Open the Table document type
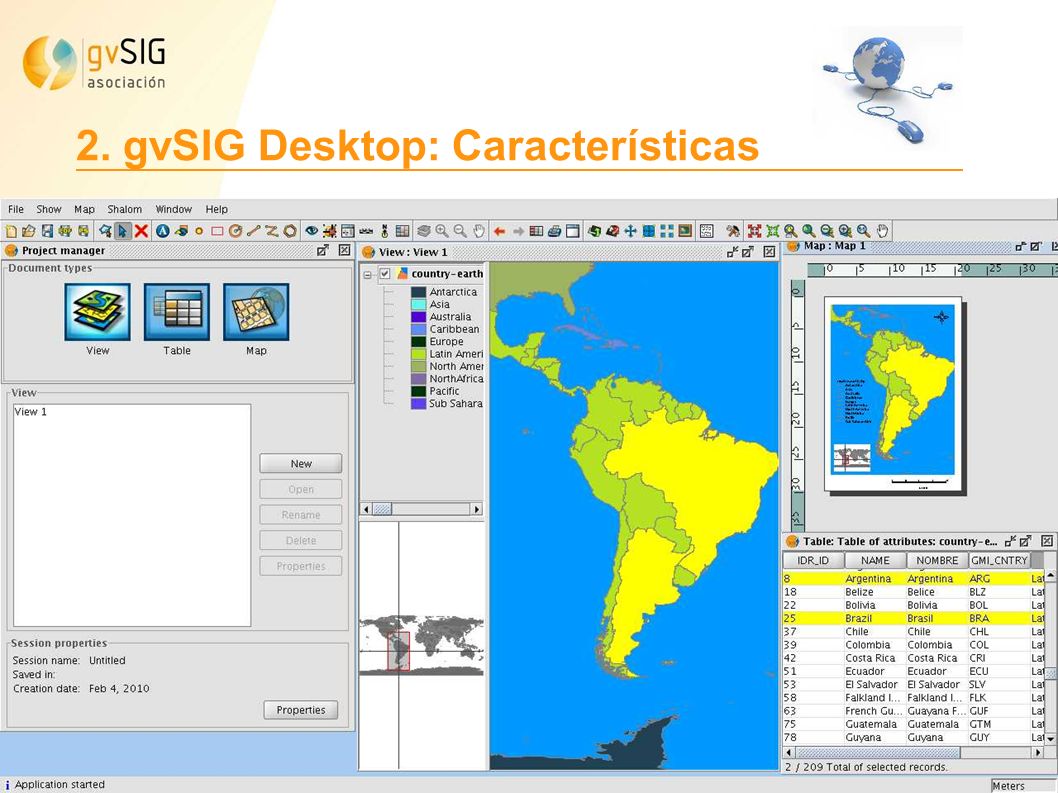1058x793 pixels. pyautogui.click(x=177, y=312)
